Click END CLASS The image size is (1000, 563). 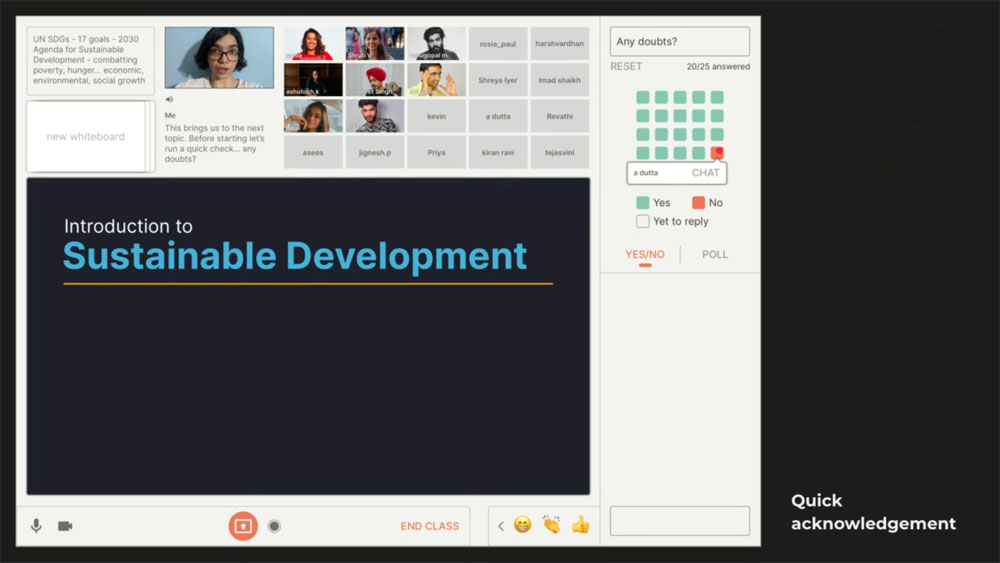click(x=430, y=526)
